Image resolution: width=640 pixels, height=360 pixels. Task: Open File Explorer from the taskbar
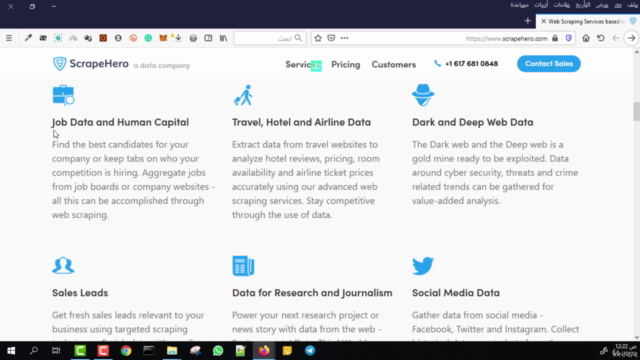click(172, 351)
